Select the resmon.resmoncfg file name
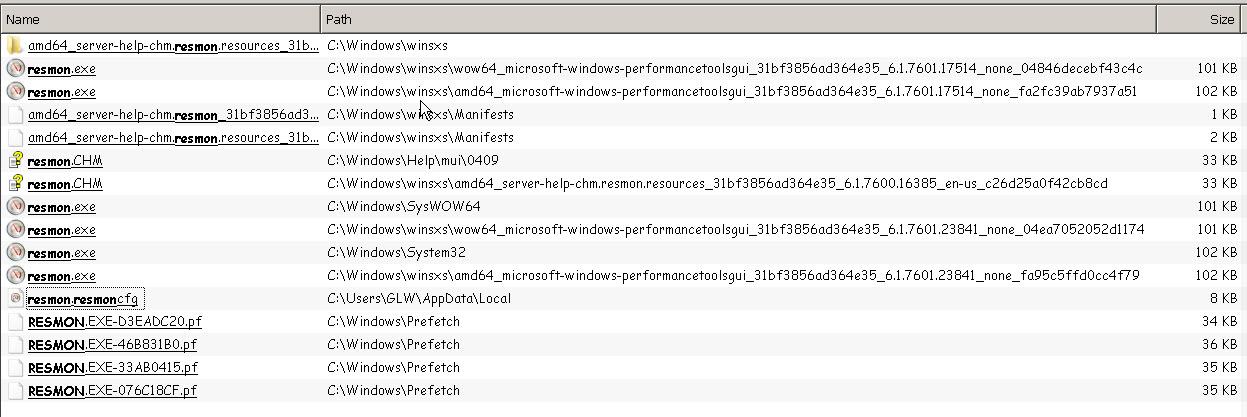Viewport: 1247px width, 417px height. [x=83, y=299]
